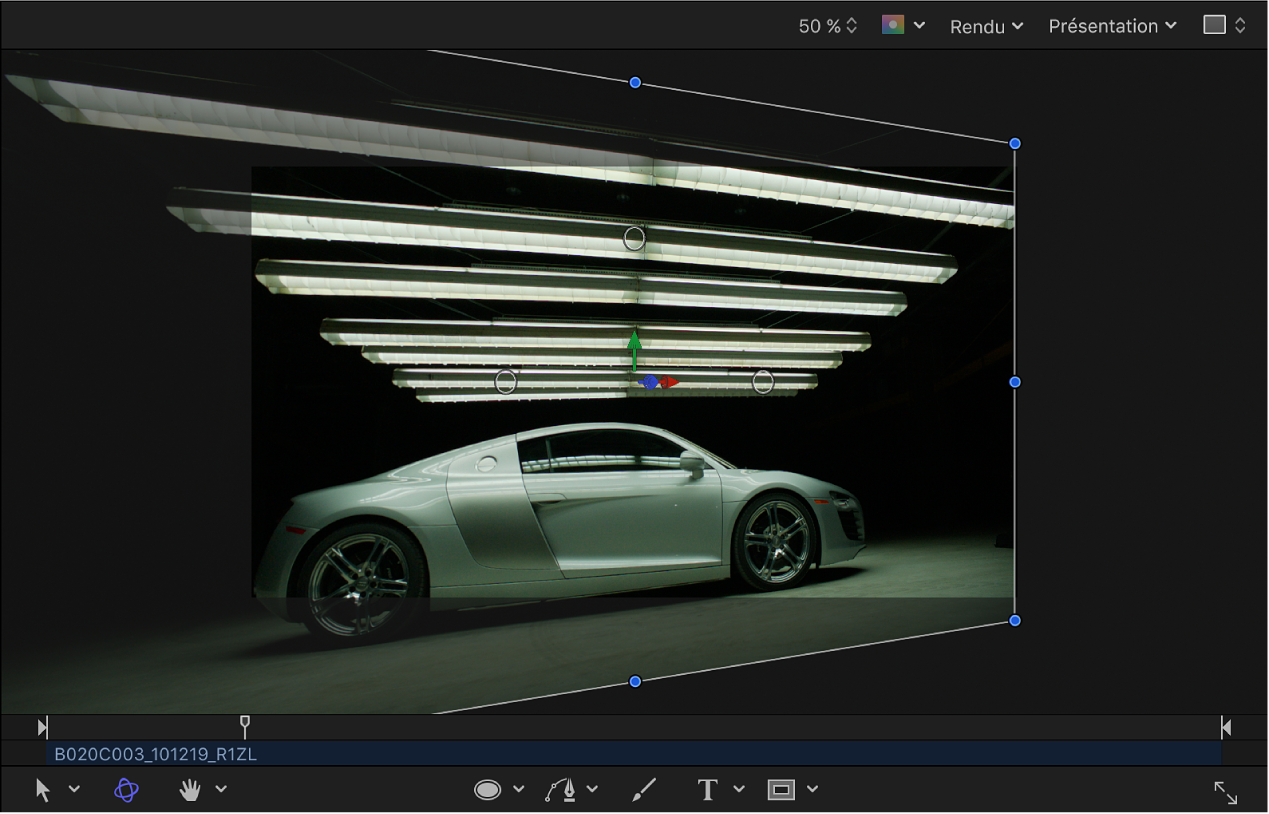This screenshot has height=814, width=1269.
Task: Open the Rendu menu
Action: pos(986,26)
